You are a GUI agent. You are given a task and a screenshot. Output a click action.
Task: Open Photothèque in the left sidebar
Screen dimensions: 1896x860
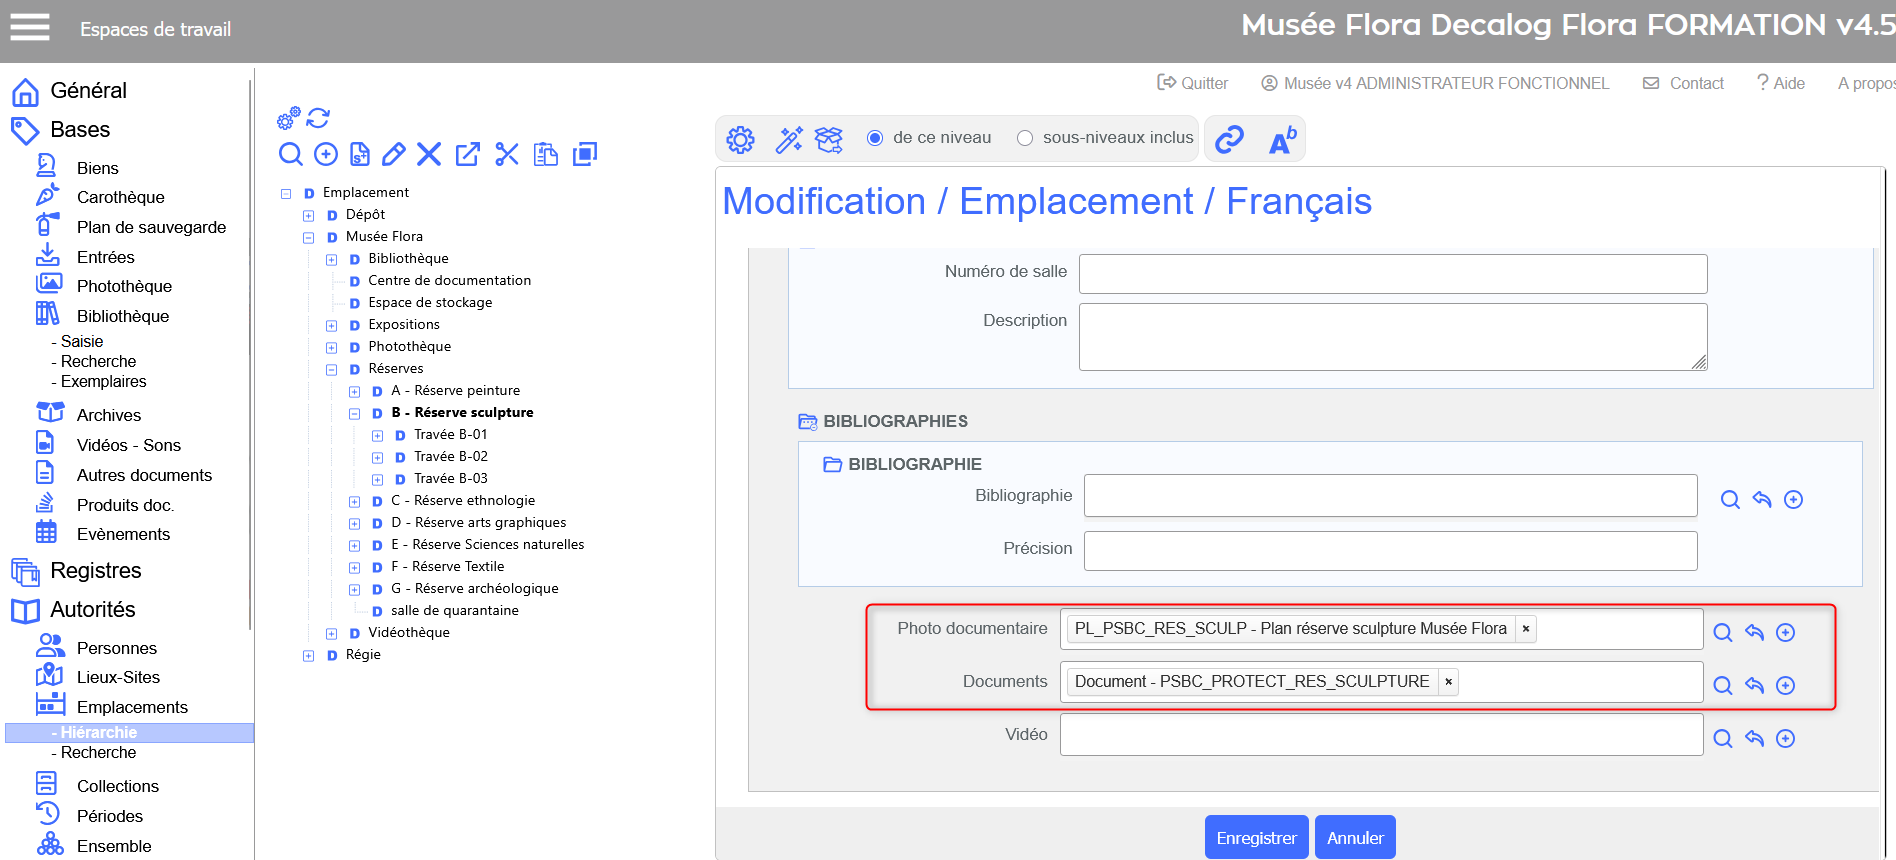[124, 286]
